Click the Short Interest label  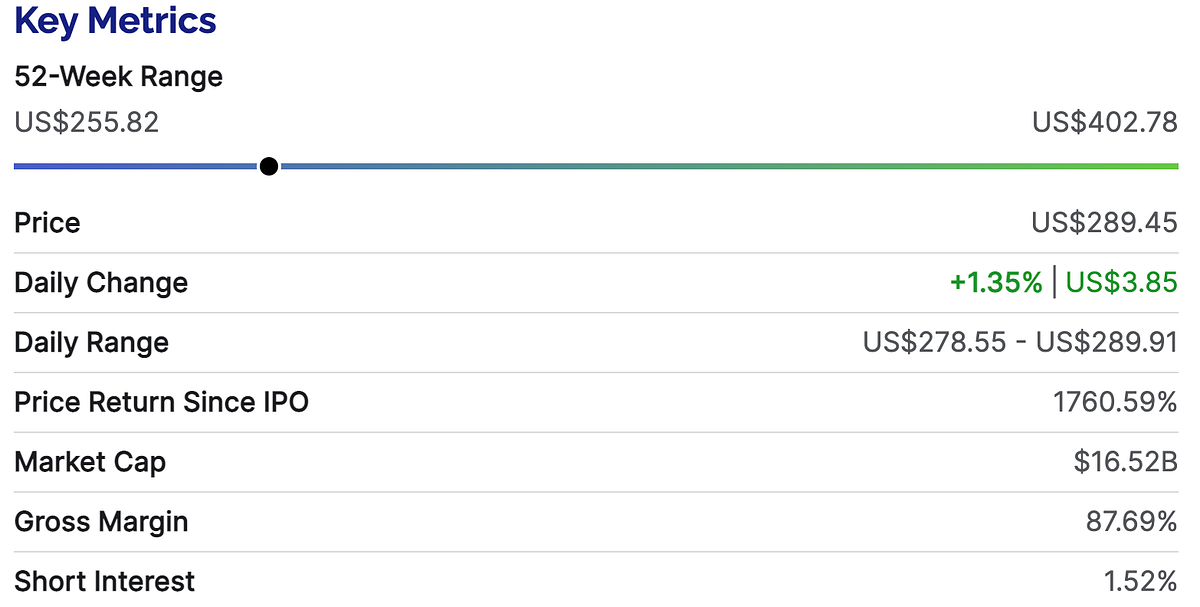tap(105, 581)
